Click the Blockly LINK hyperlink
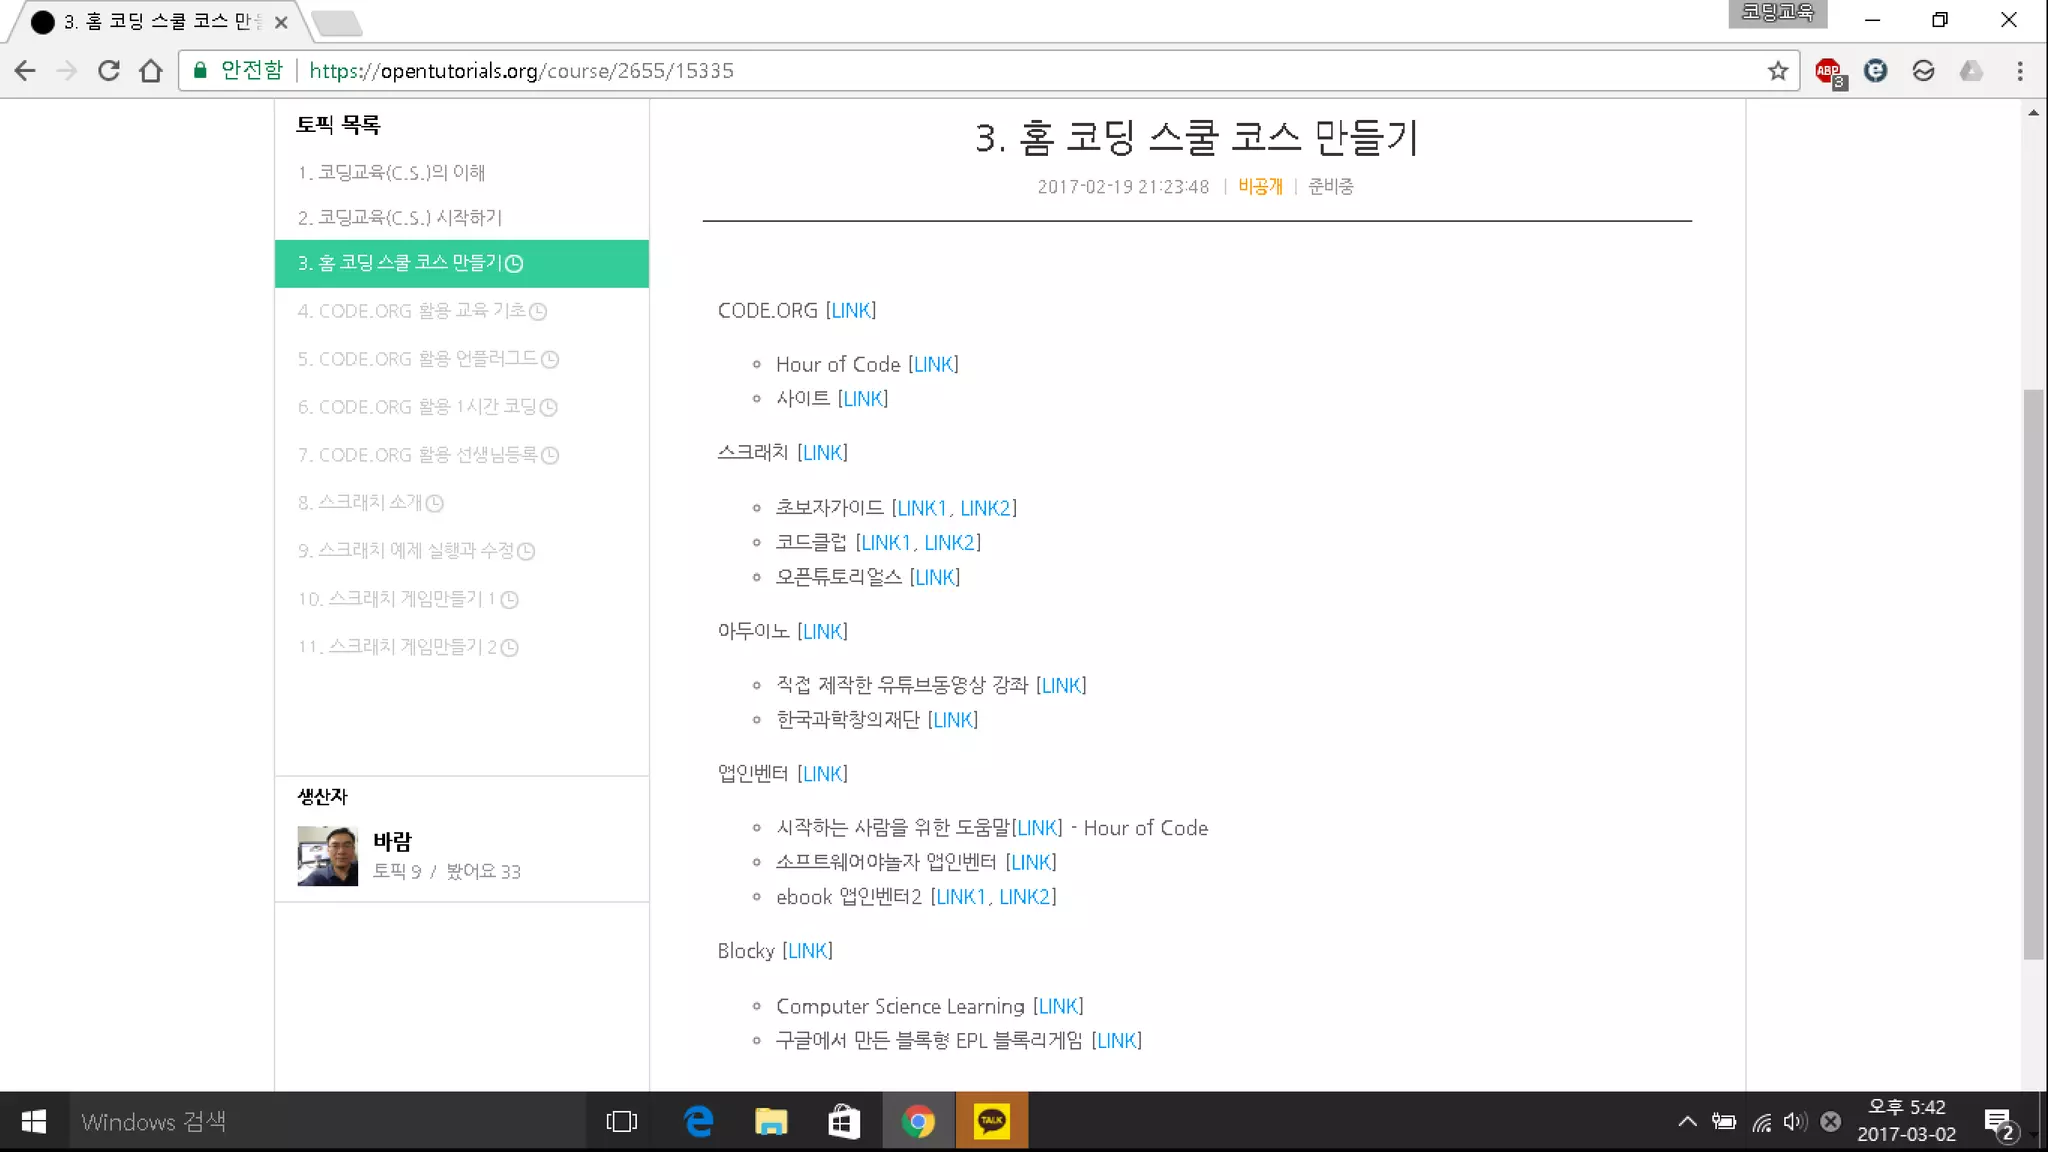This screenshot has width=2048, height=1152. 807,951
